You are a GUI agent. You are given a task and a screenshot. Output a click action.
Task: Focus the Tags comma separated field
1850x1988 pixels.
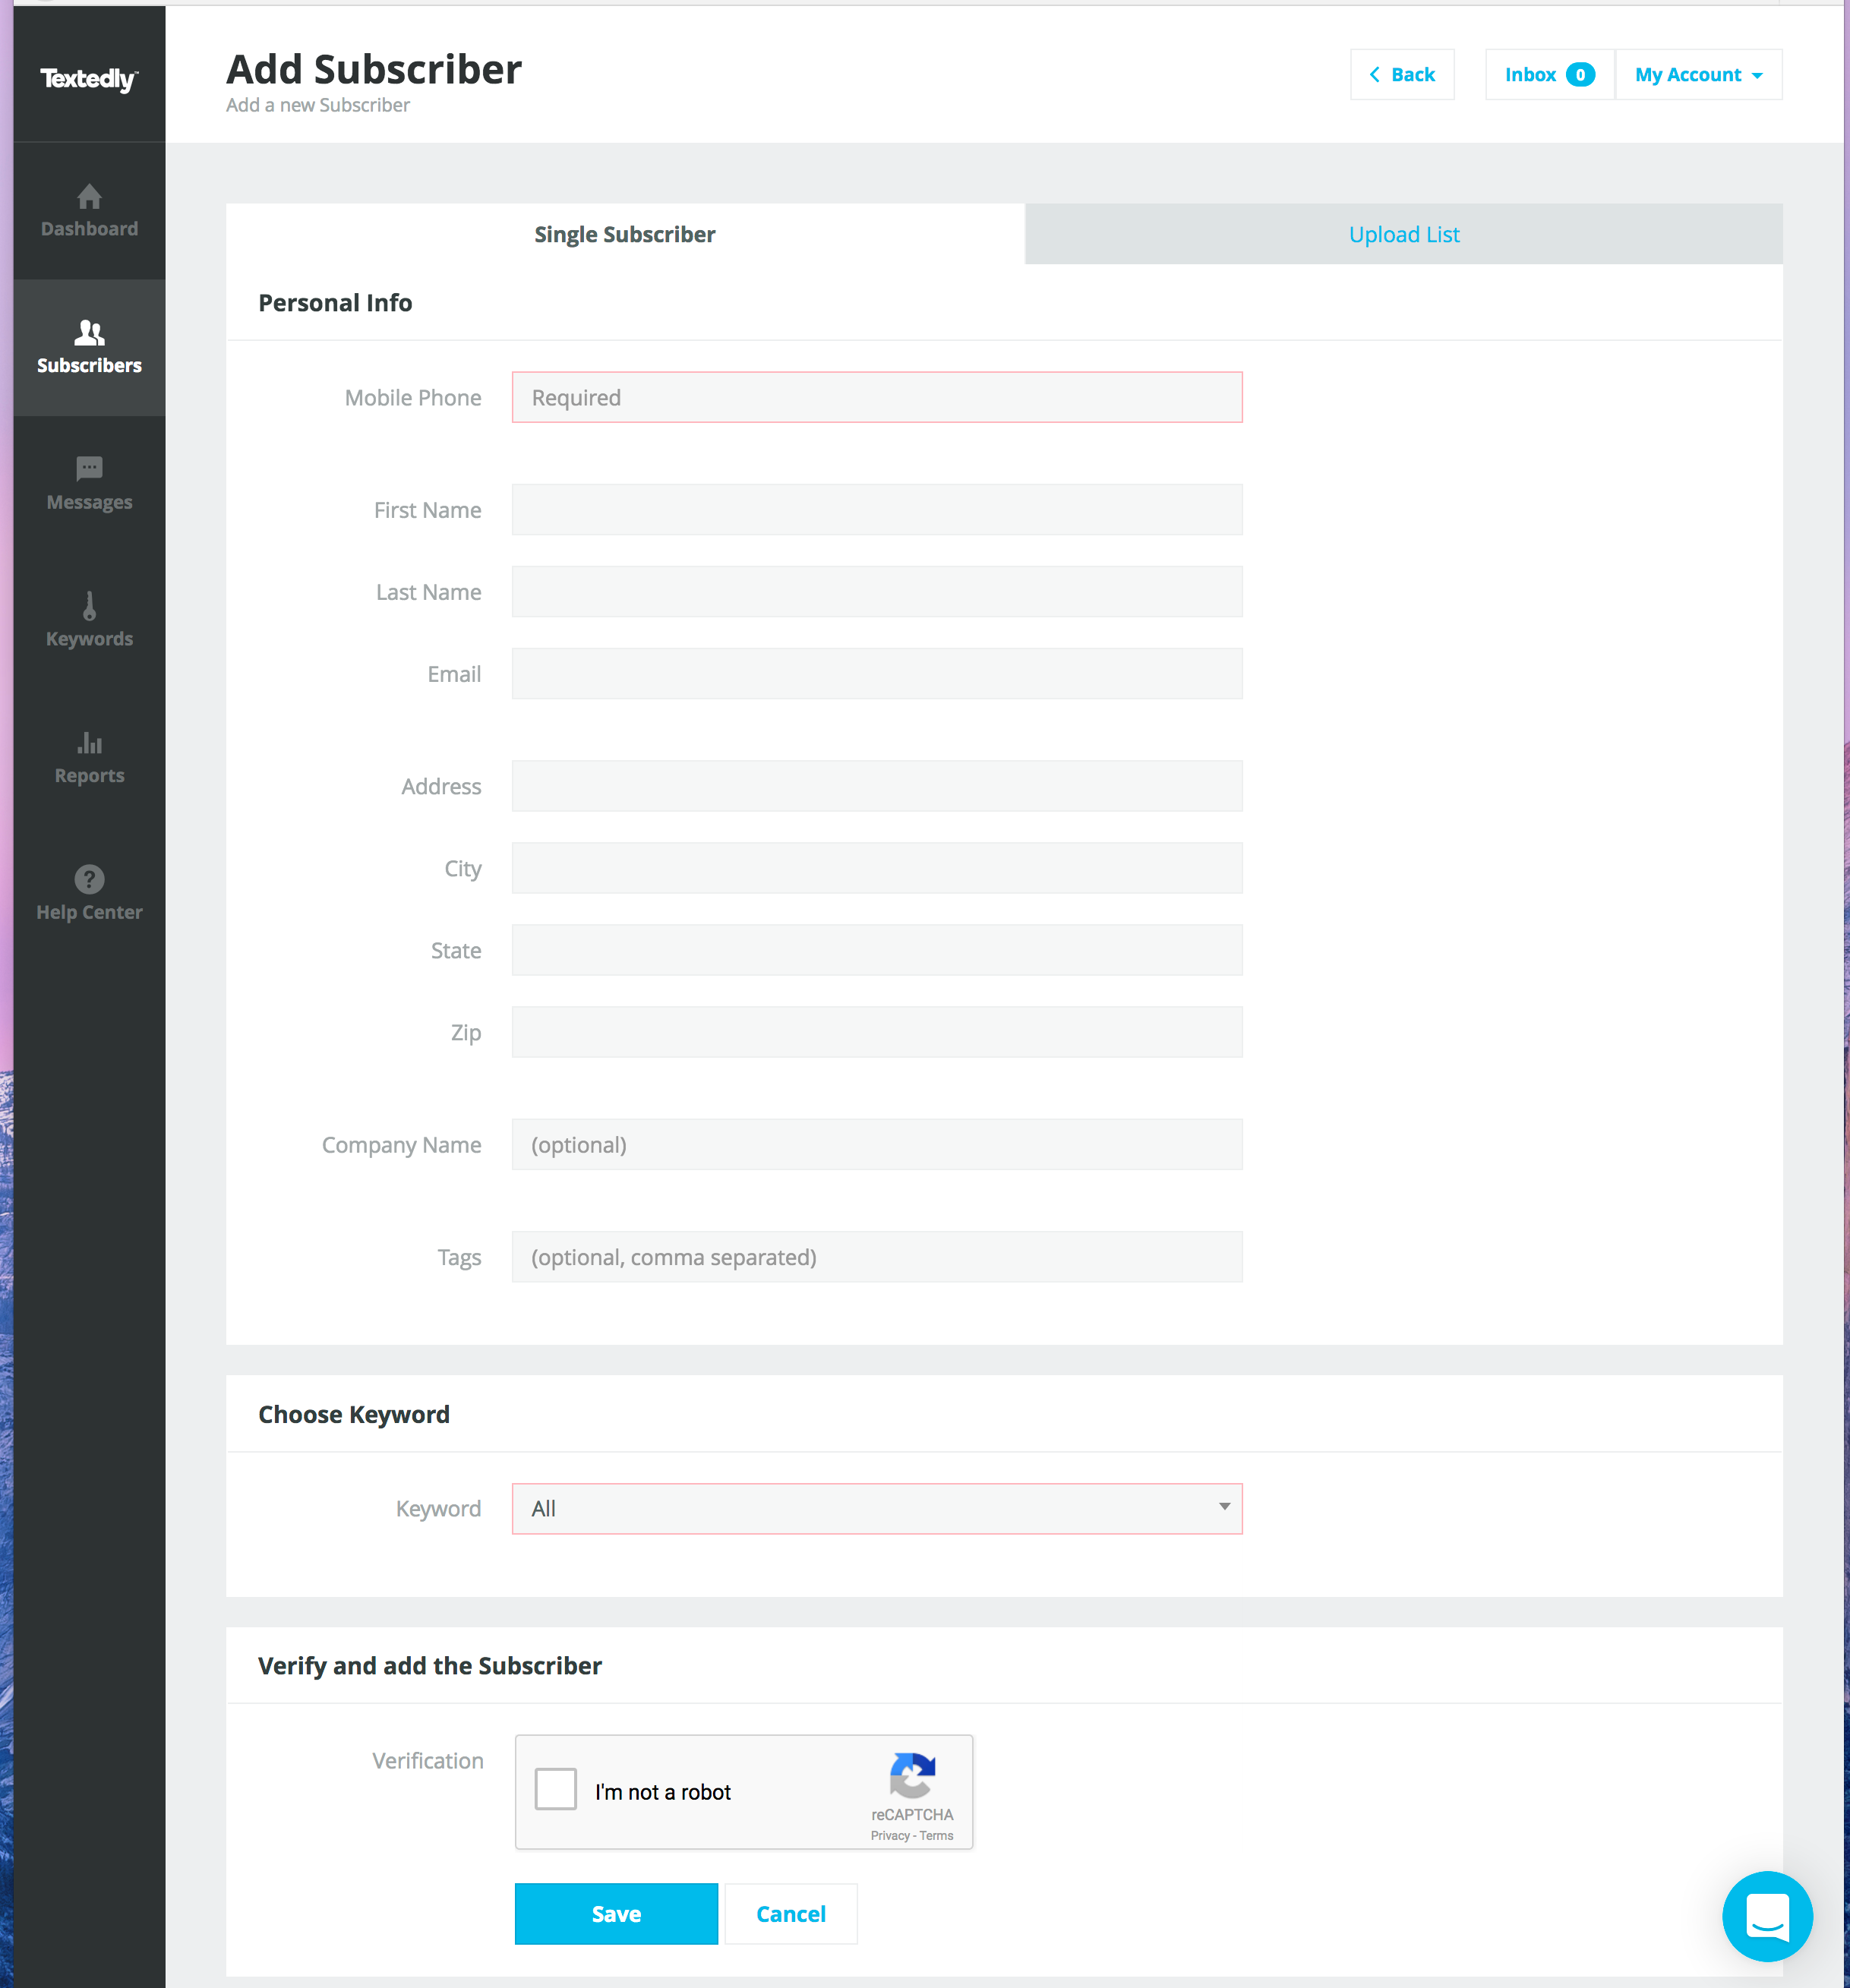coord(877,1257)
